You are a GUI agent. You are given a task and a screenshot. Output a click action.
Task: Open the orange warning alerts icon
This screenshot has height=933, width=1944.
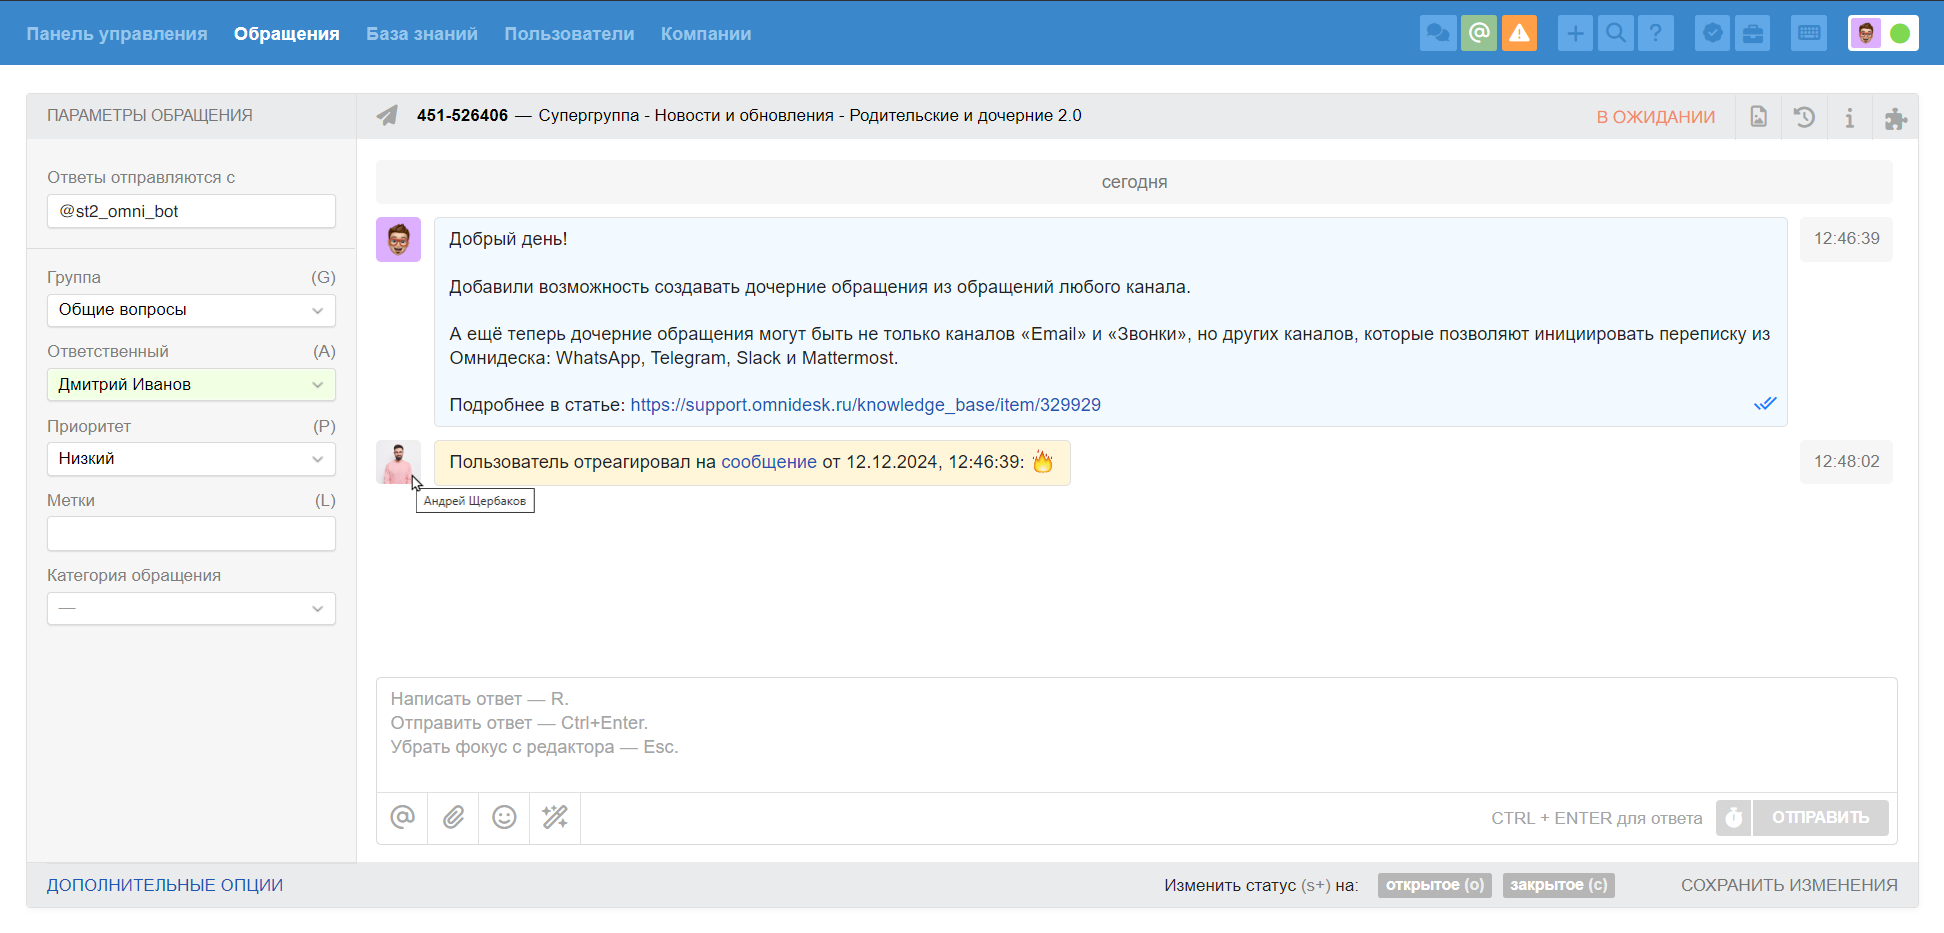(1519, 33)
